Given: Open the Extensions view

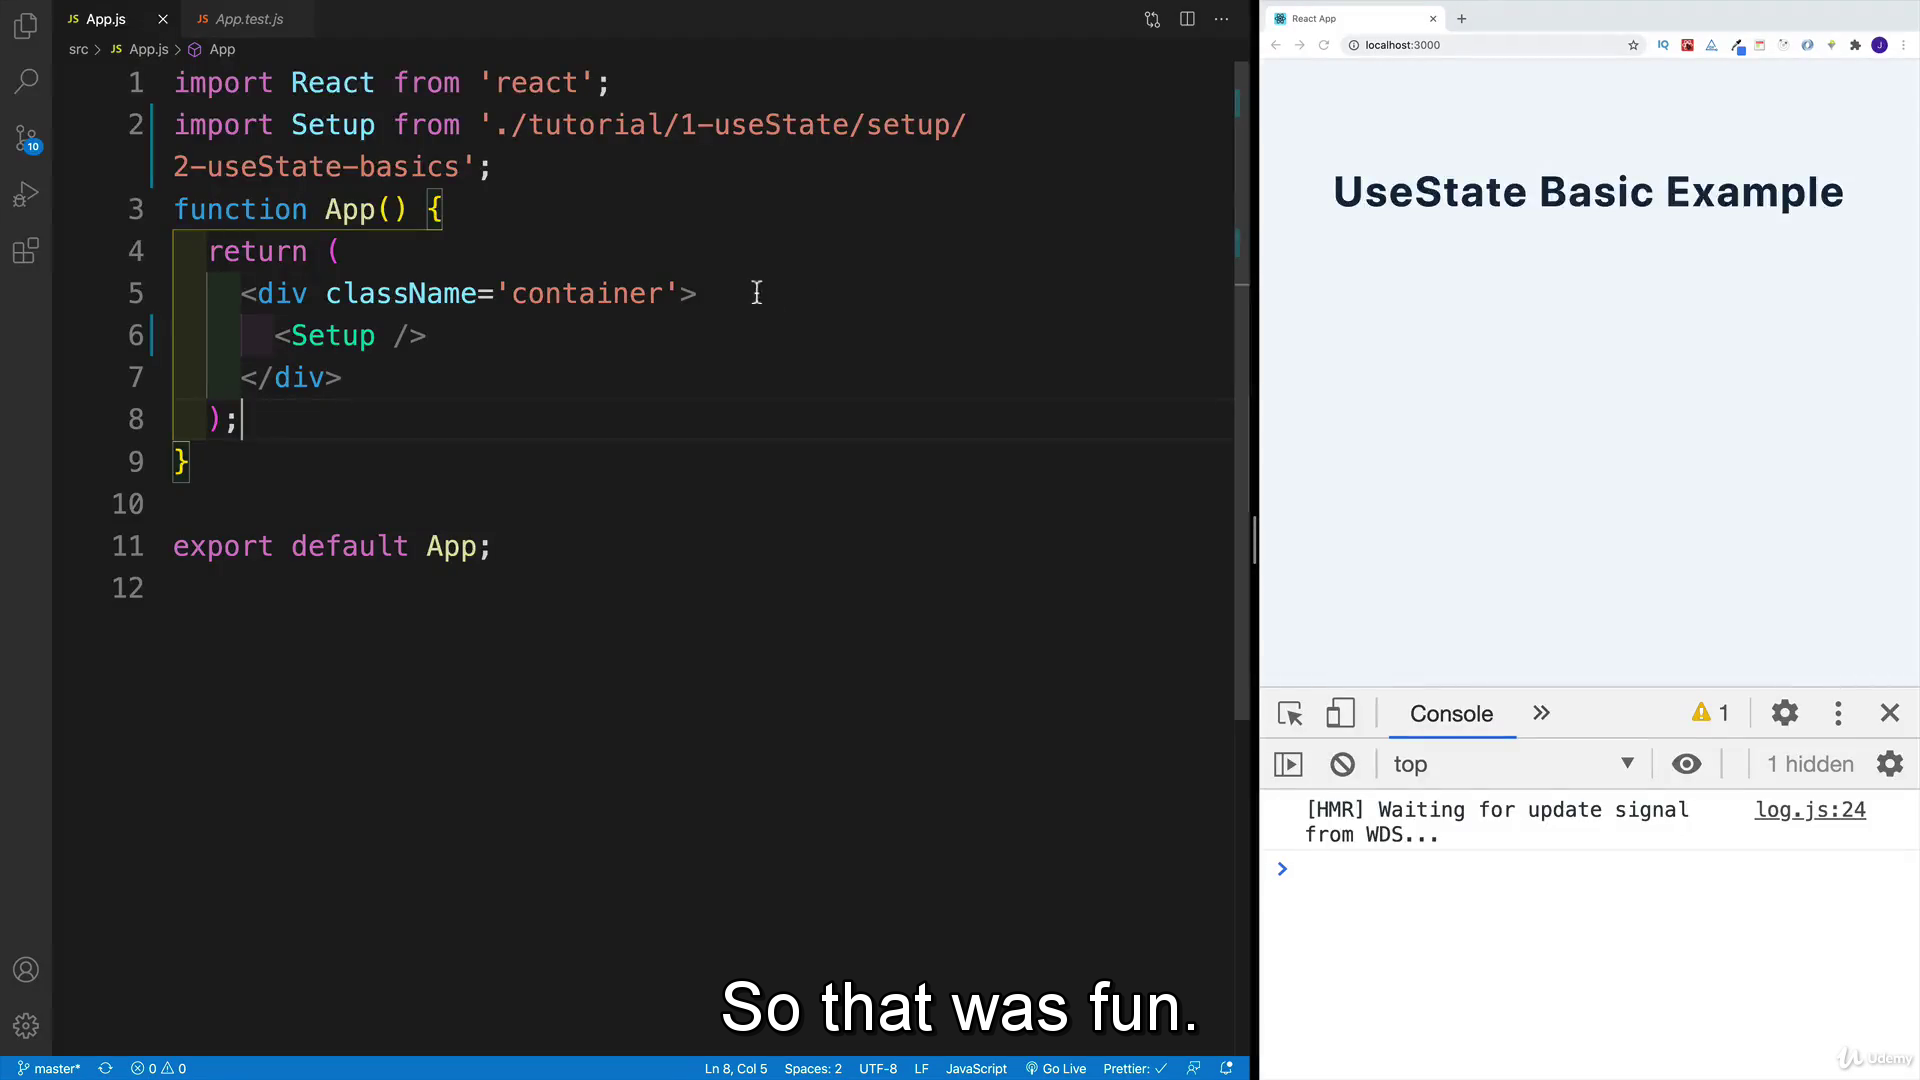Looking at the screenshot, I should click(x=26, y=251).
